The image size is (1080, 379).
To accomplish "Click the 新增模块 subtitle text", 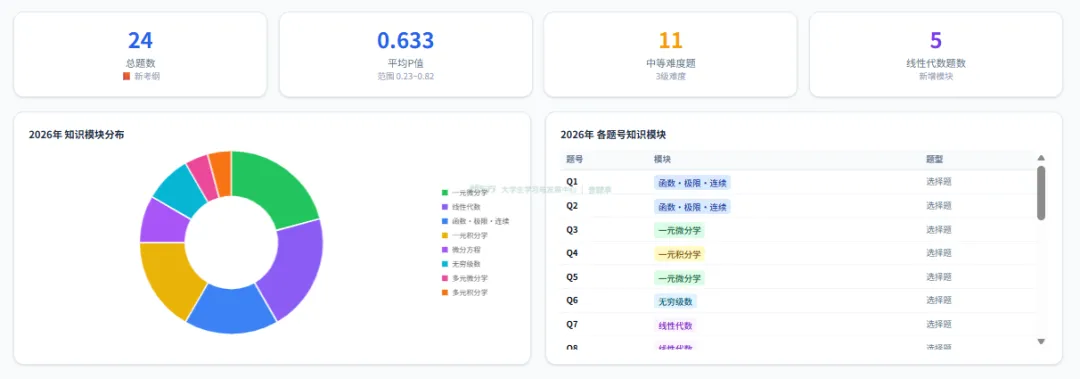I will coord(935,76).
